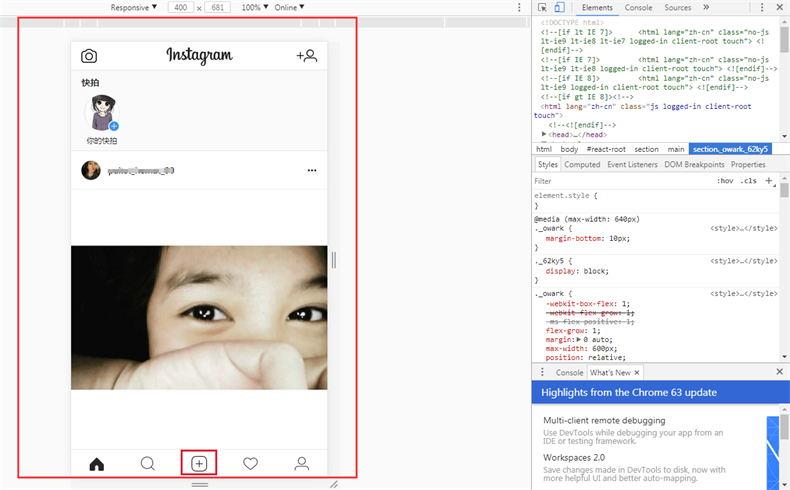Viewport: 790px width, 490px height.
Task: Open the search magnifier icon
Action: pyautogui.click(x=148, y=463)
